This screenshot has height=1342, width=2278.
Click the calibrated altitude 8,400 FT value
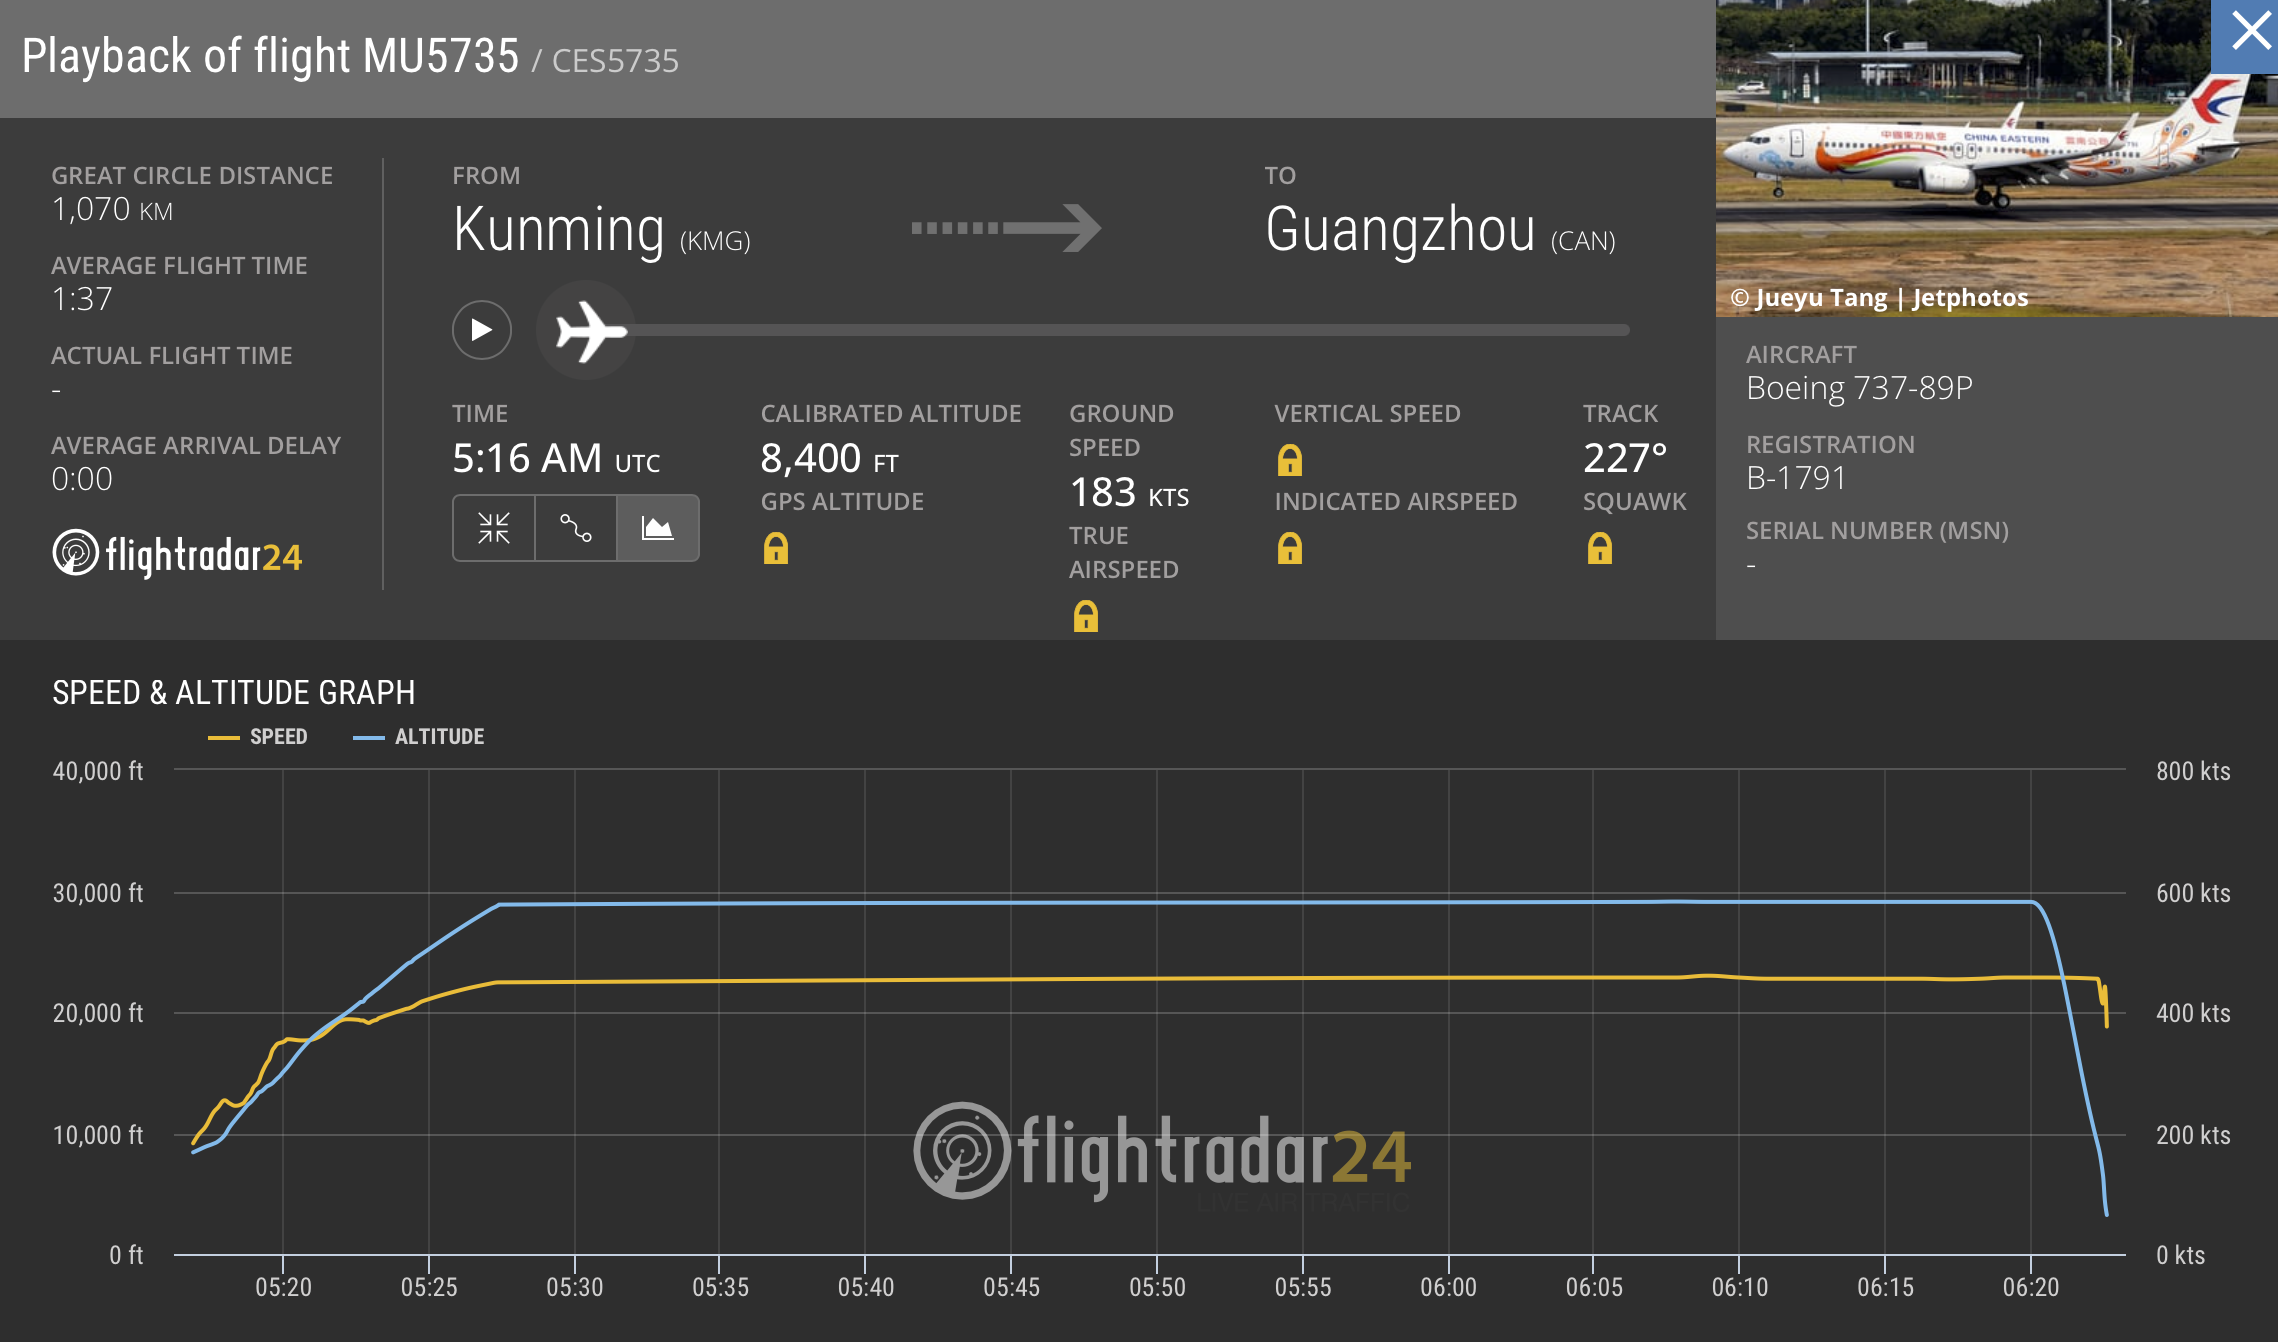(x=830, y=459)
